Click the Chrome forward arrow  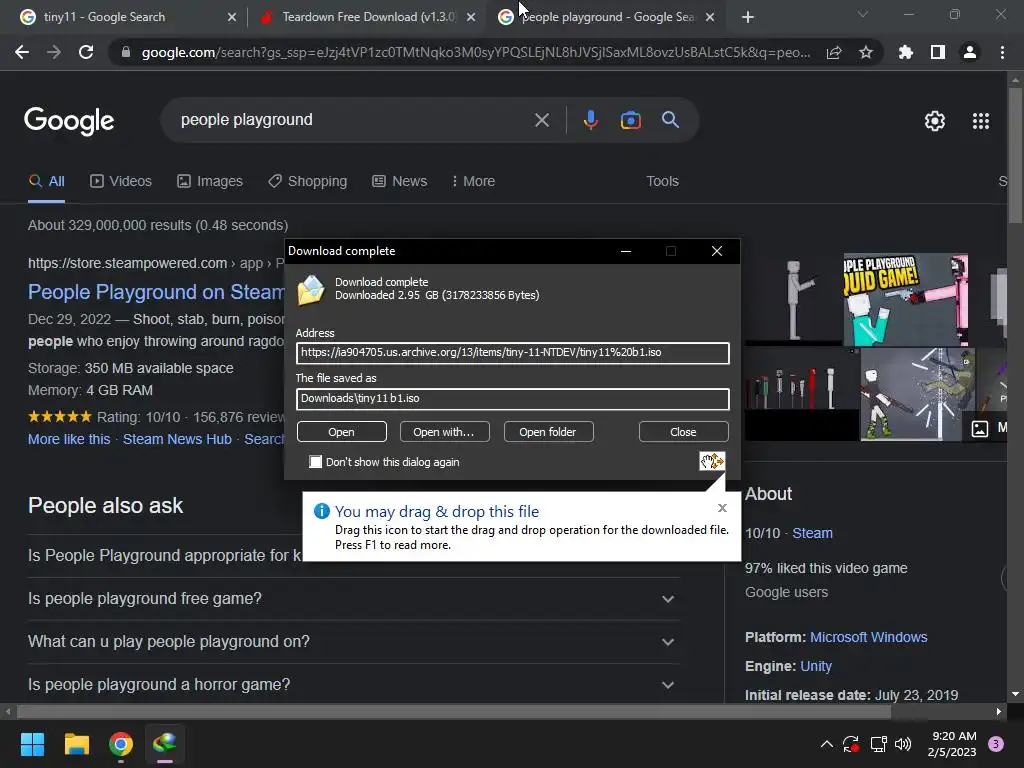[x=54, y=52]
